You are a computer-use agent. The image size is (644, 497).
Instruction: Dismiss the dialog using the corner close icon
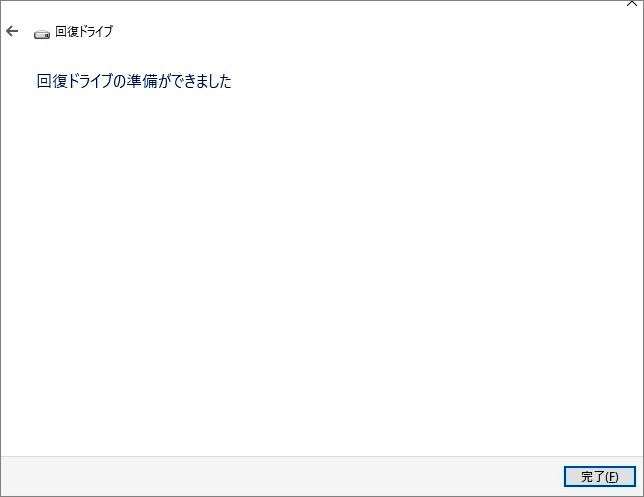(632, 4)
